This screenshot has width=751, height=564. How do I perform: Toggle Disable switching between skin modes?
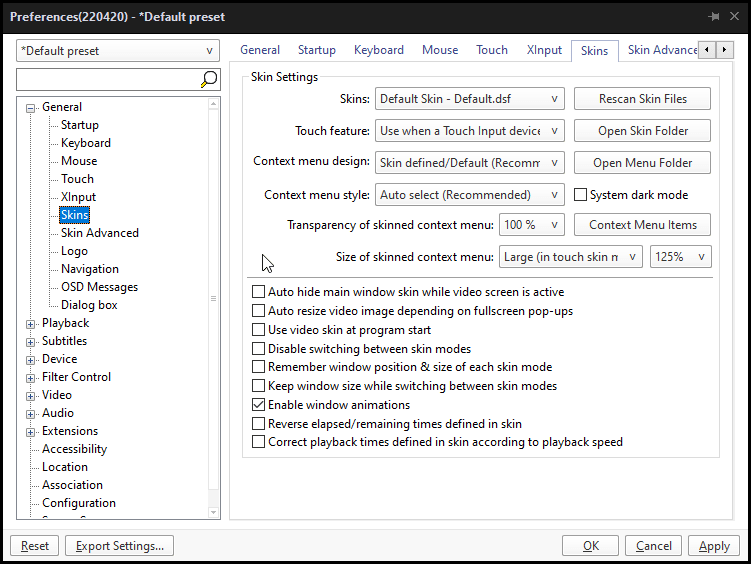click(x=259, y=349)
